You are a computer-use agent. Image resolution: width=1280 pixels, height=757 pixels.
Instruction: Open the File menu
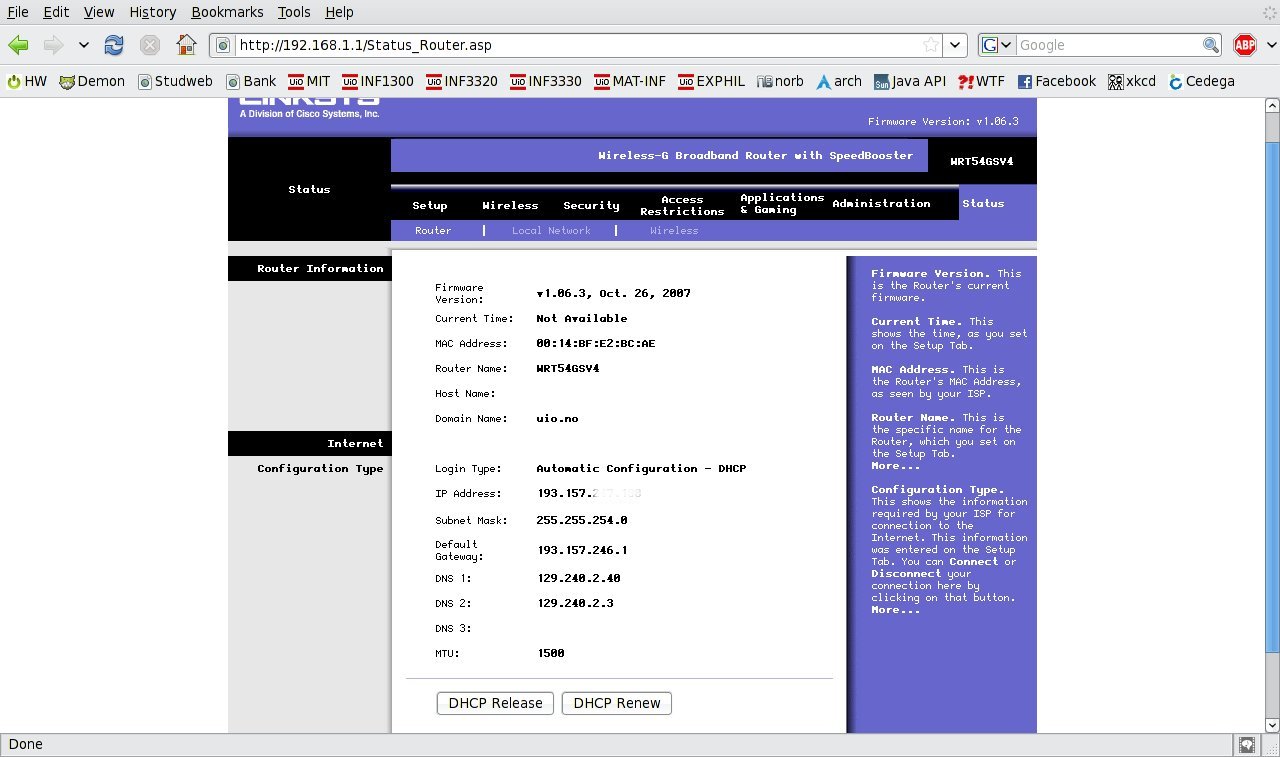point(18,12)
